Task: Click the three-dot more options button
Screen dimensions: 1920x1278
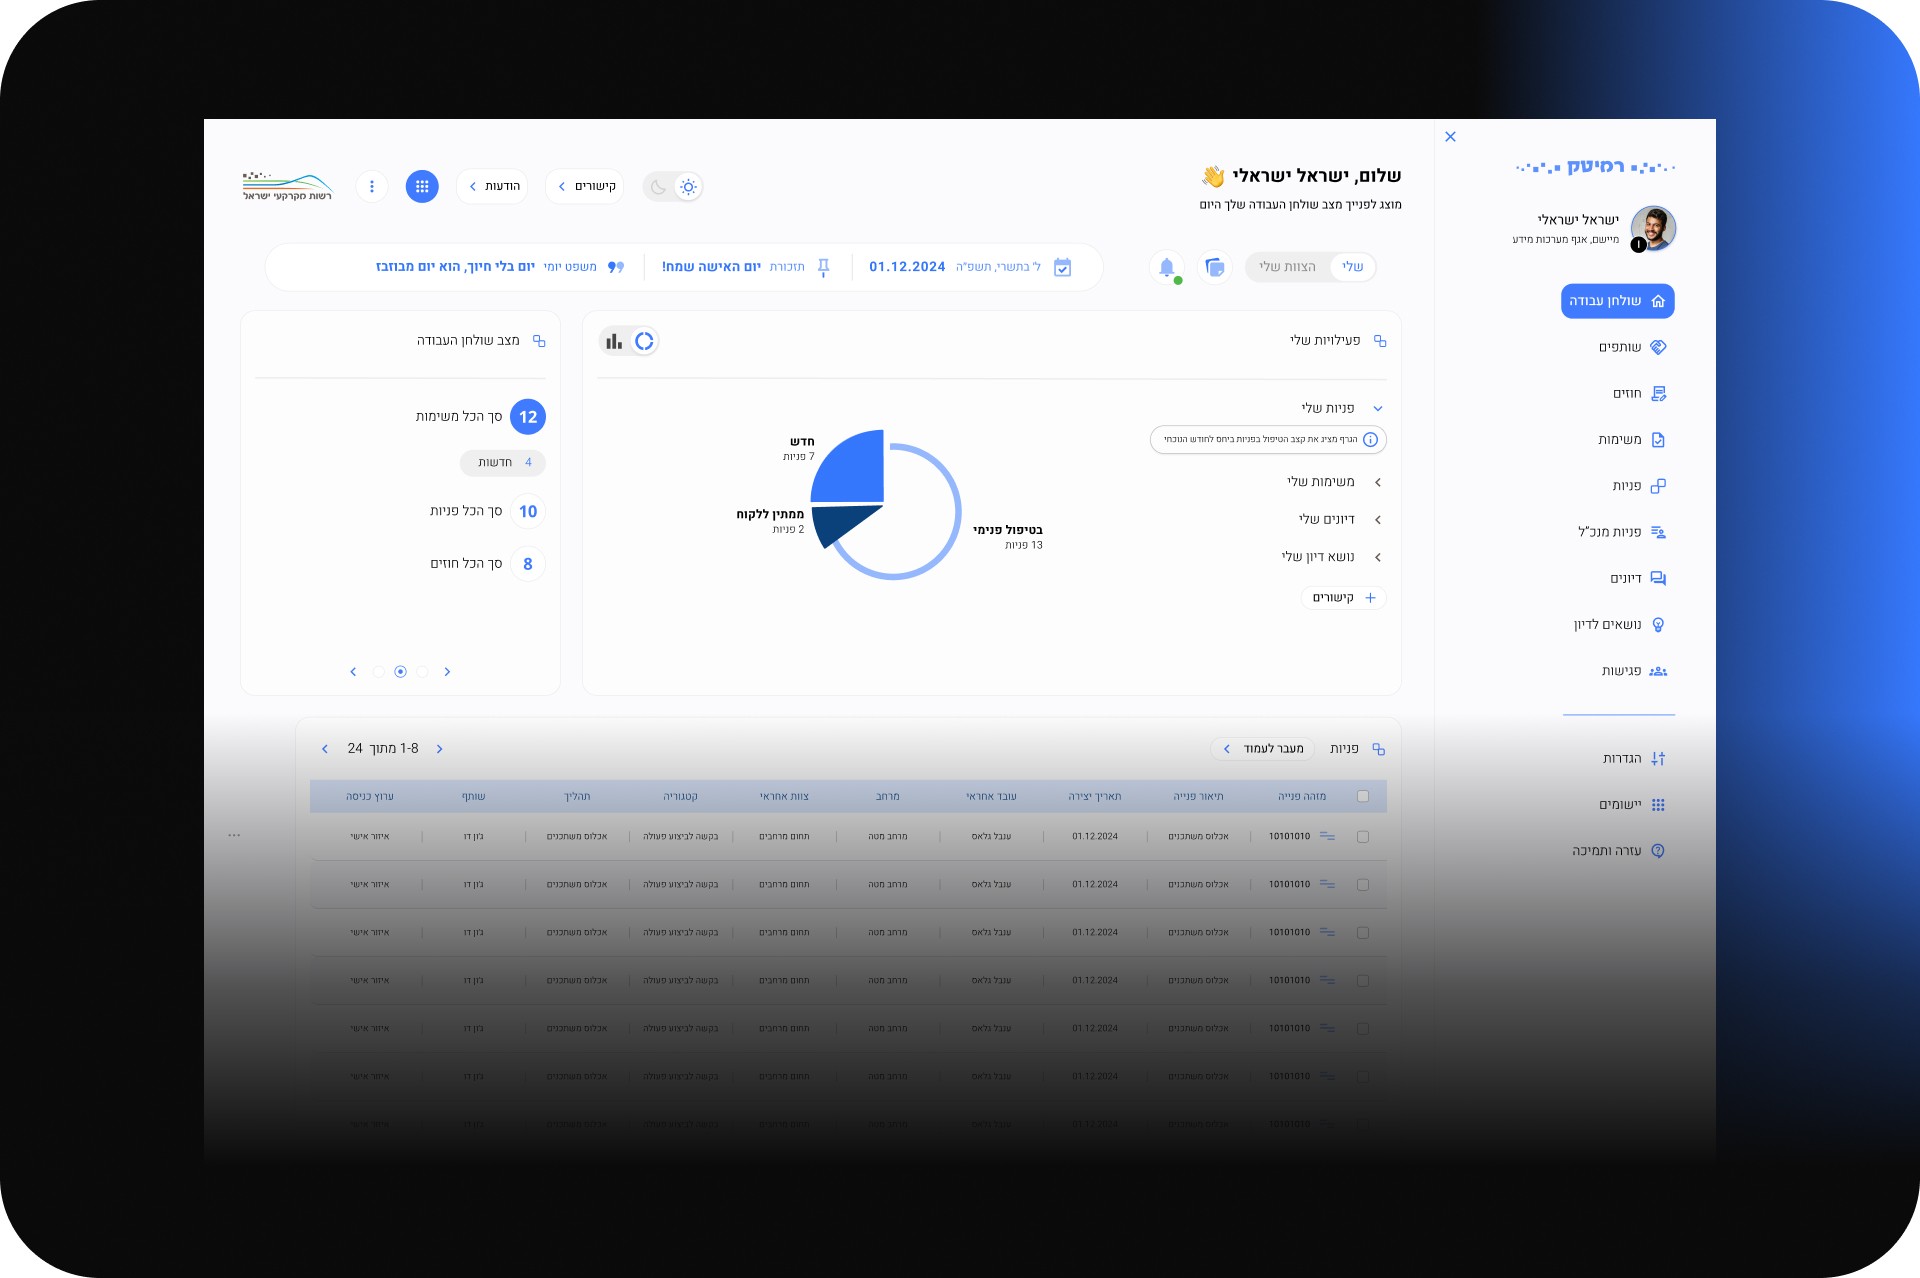Action: pyautogui.click(x=372, y=187)
